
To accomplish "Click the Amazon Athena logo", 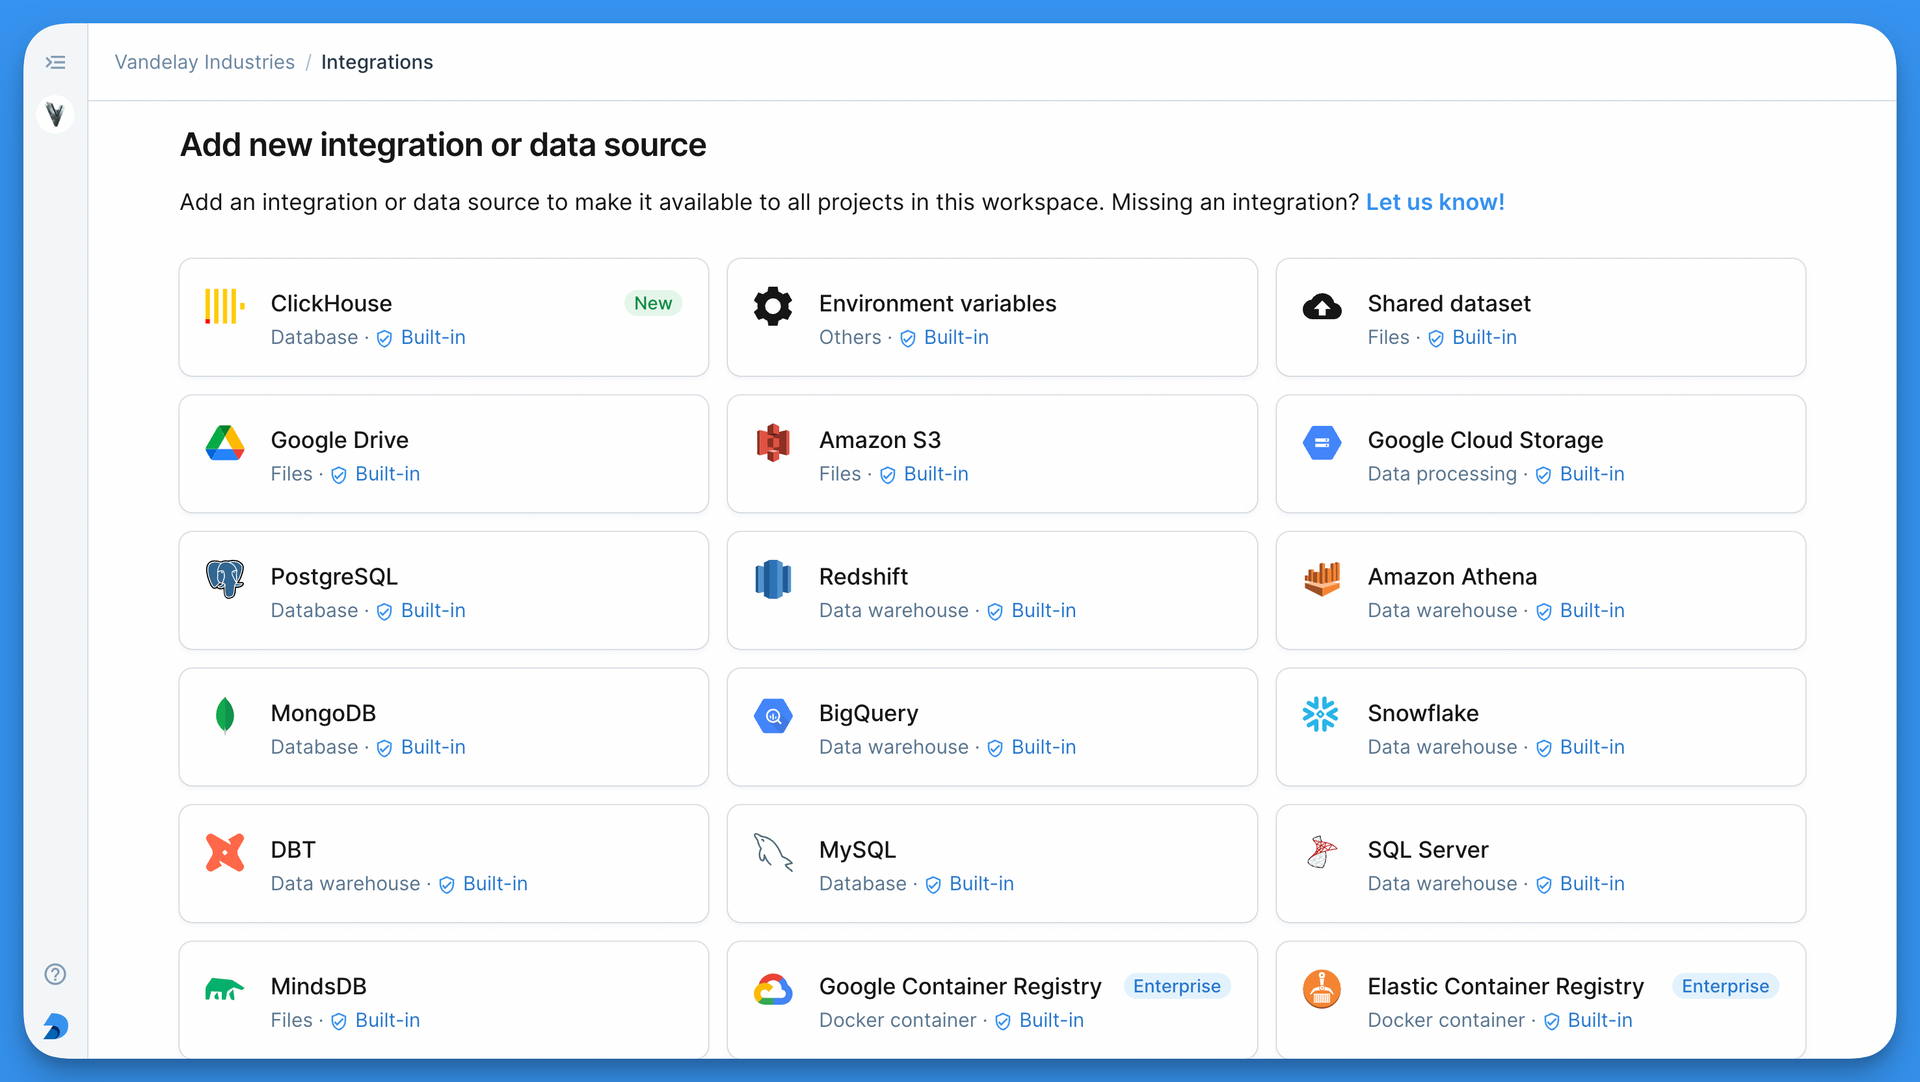I will (x=1321, y=579).
